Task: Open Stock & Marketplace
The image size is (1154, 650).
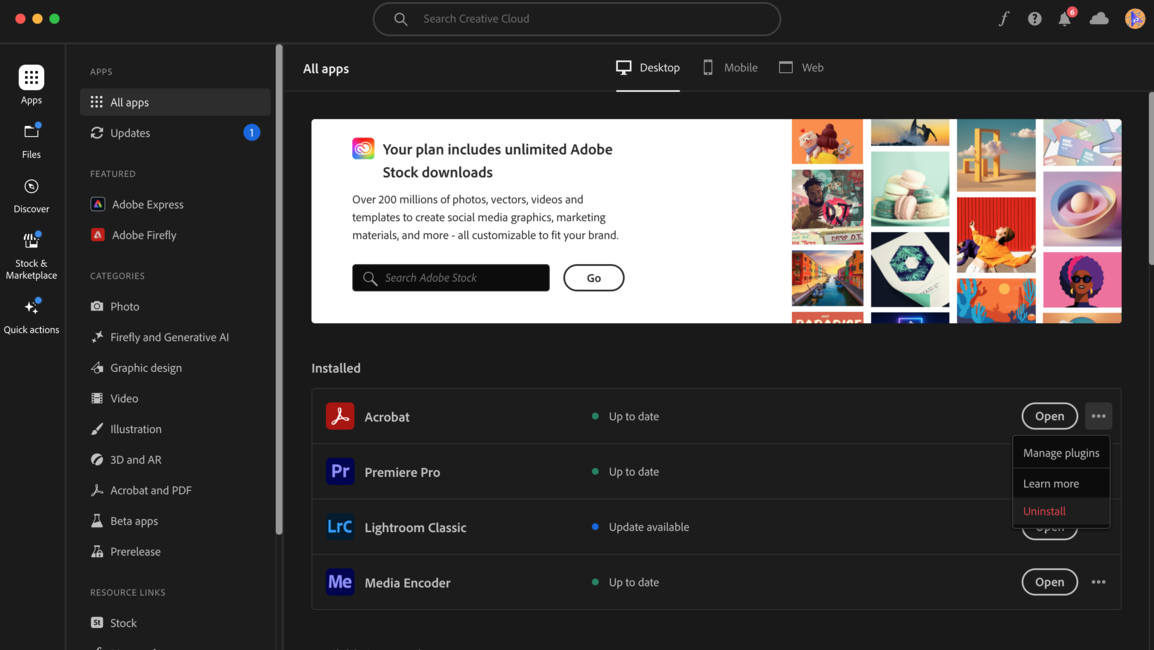Action: pyautogui.click(x=31, y=255)
